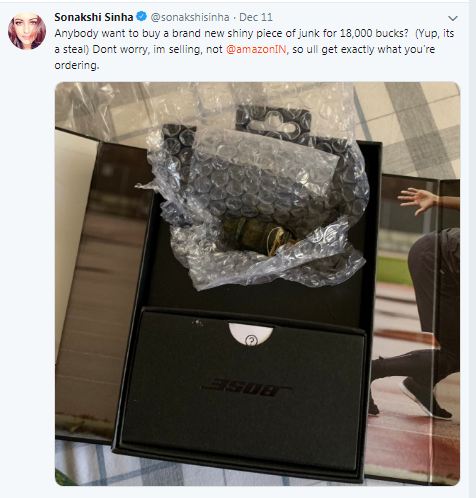Click the black cardboard hang tab cutout
Viewport: 476px width, 498px height.
click(x=273, y=122)
